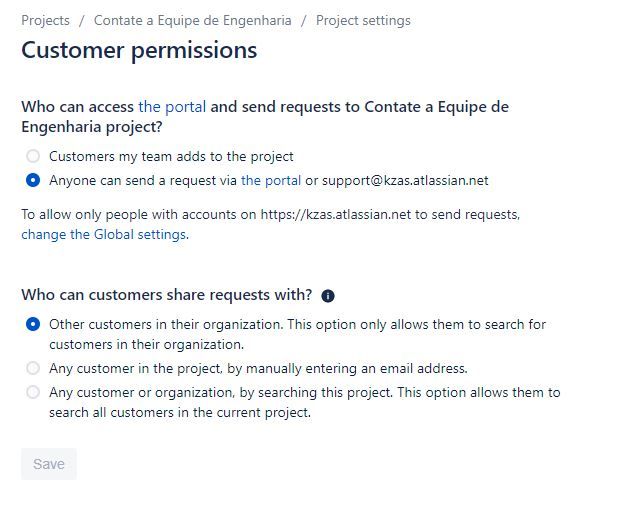Click 'search all customers in the current project' text
The width and height of the screenshot is (630, 507).
point(180,413)
